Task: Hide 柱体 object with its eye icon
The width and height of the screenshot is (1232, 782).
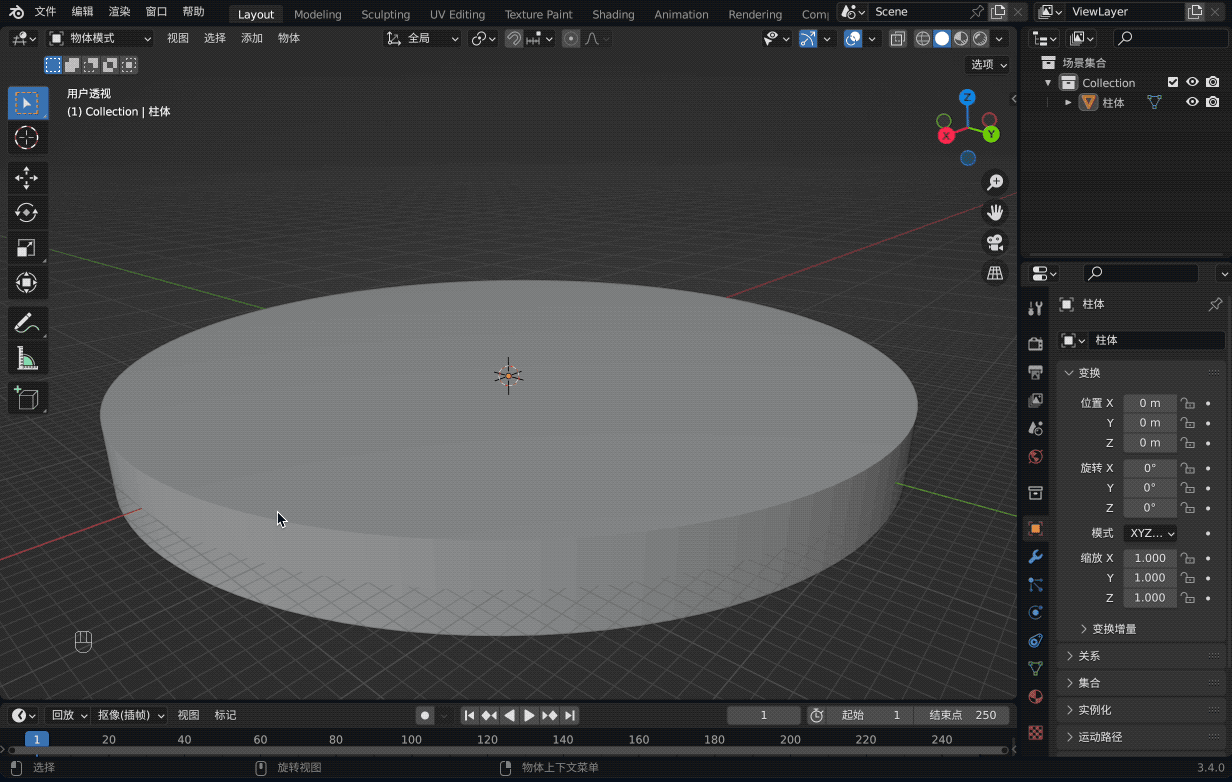Action: [1192, 102]
